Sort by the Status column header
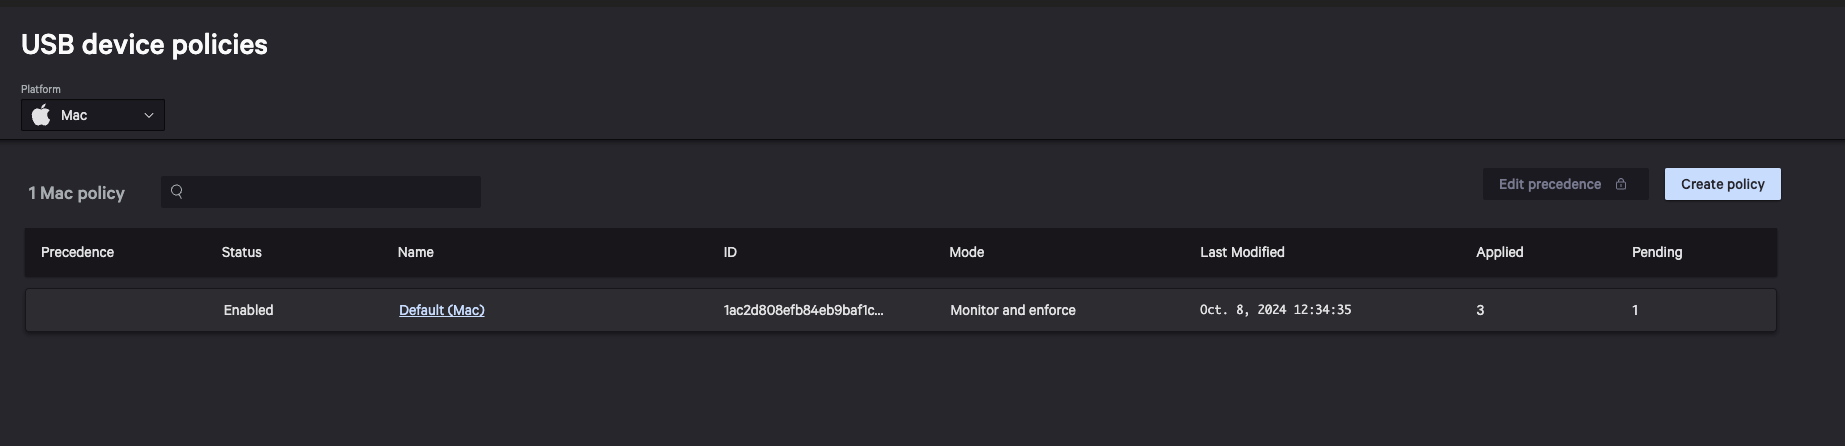 tap(241, 252)
